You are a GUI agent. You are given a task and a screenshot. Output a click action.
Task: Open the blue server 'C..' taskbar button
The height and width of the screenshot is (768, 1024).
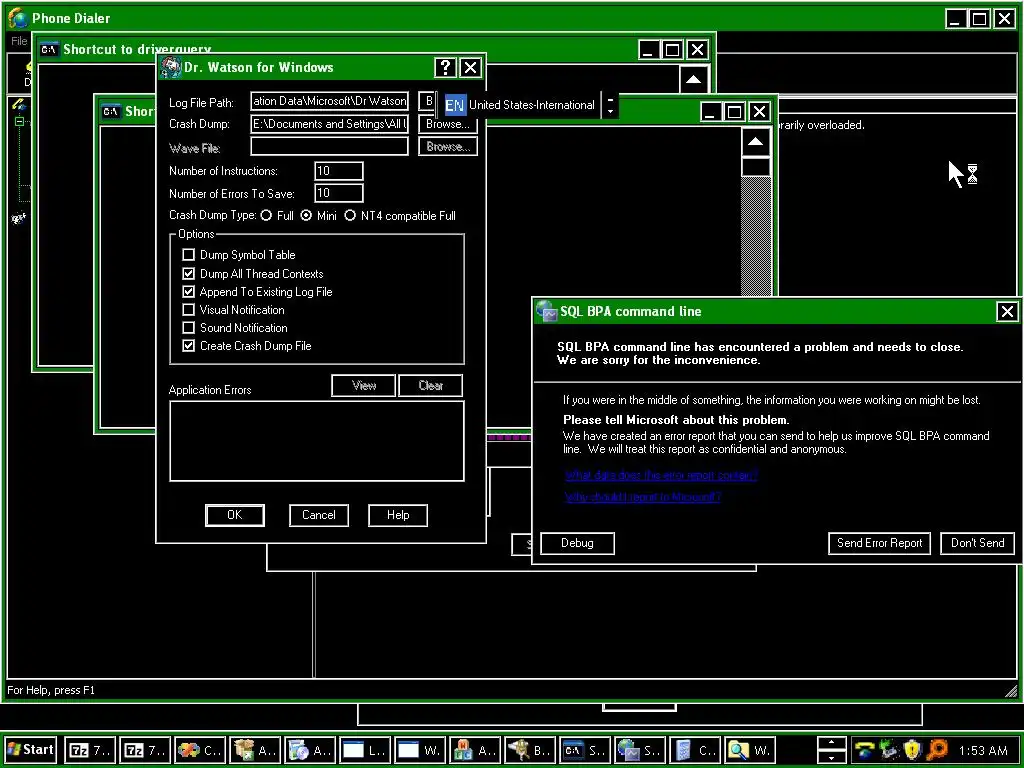tap(696, 750)
